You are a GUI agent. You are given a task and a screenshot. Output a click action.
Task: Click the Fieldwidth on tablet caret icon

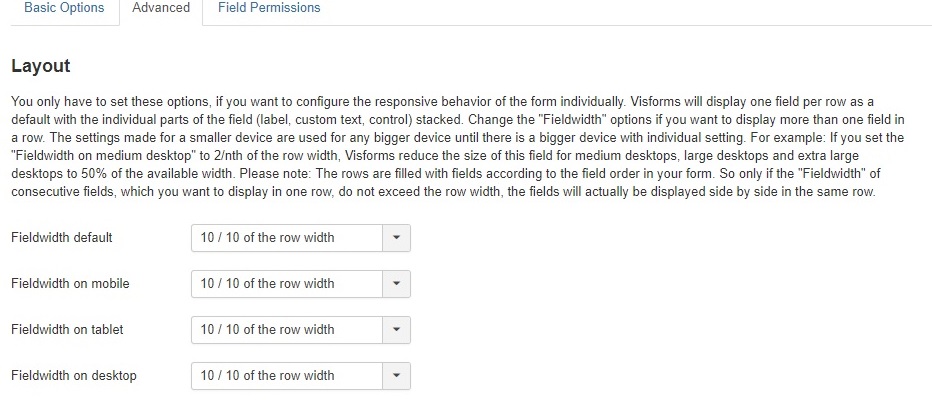[396, 330]
